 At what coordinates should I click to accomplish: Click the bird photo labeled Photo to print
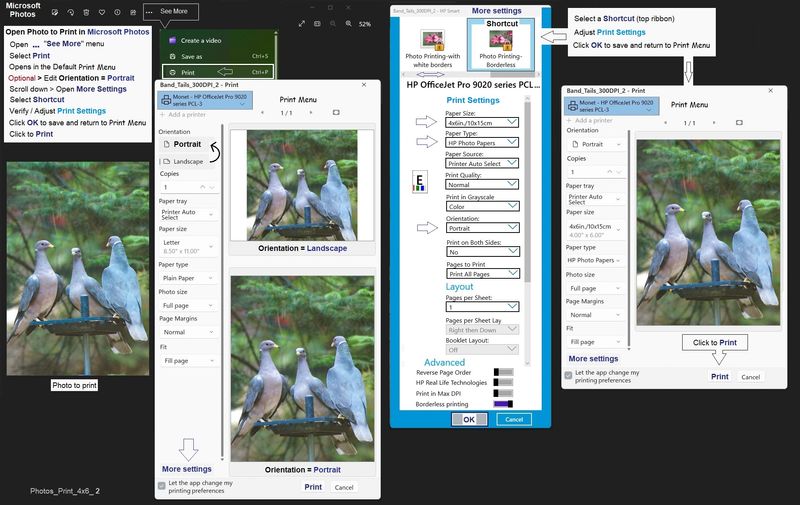pyautogui.click(x=78, y=269)
